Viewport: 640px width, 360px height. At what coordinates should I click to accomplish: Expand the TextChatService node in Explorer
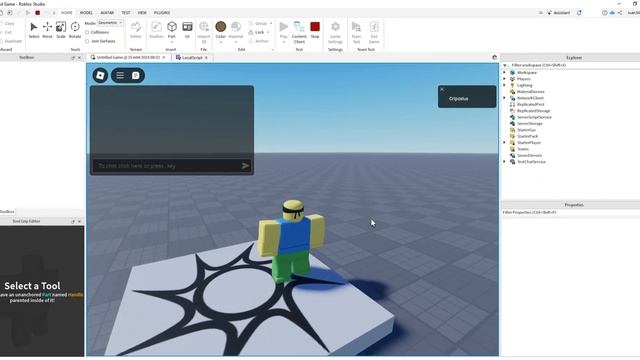504,162
